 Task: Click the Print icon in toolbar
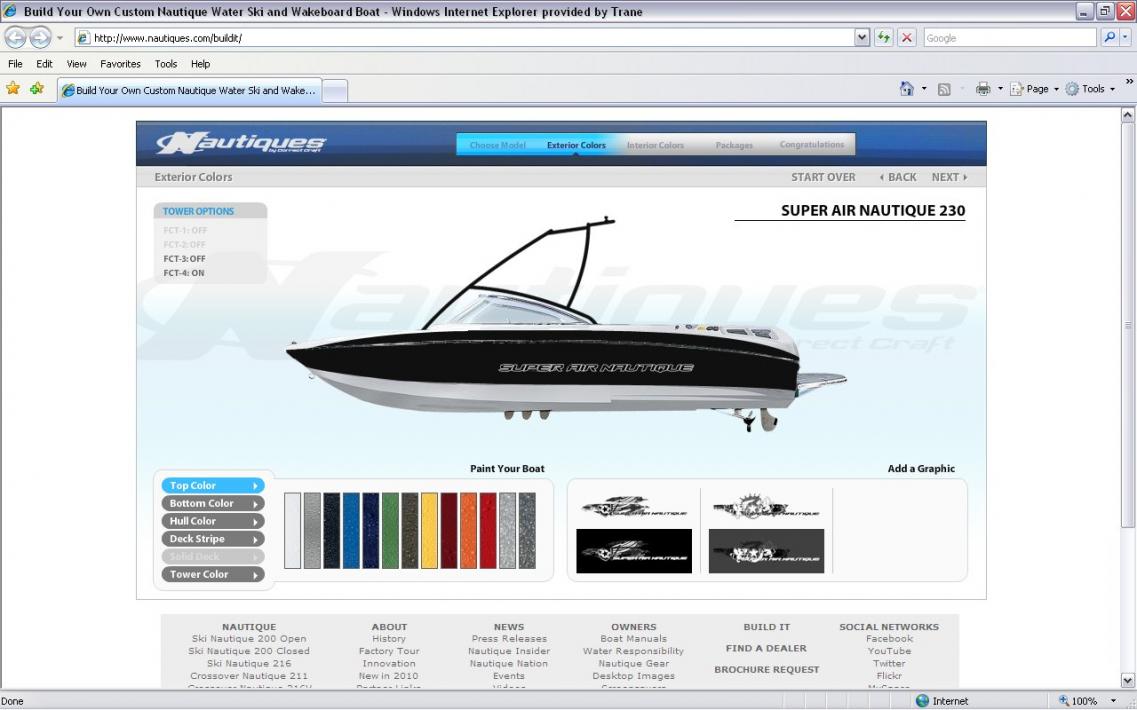(x=982, y=89)
